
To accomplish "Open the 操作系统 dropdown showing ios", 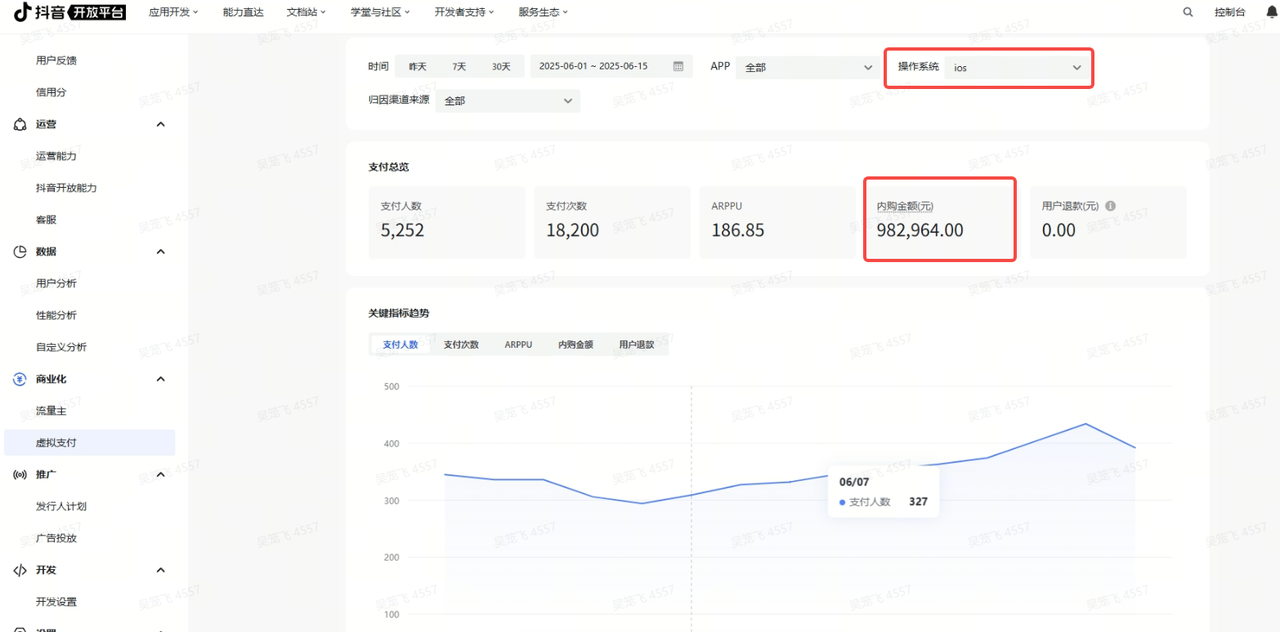I will click(x=1016, y=67).
